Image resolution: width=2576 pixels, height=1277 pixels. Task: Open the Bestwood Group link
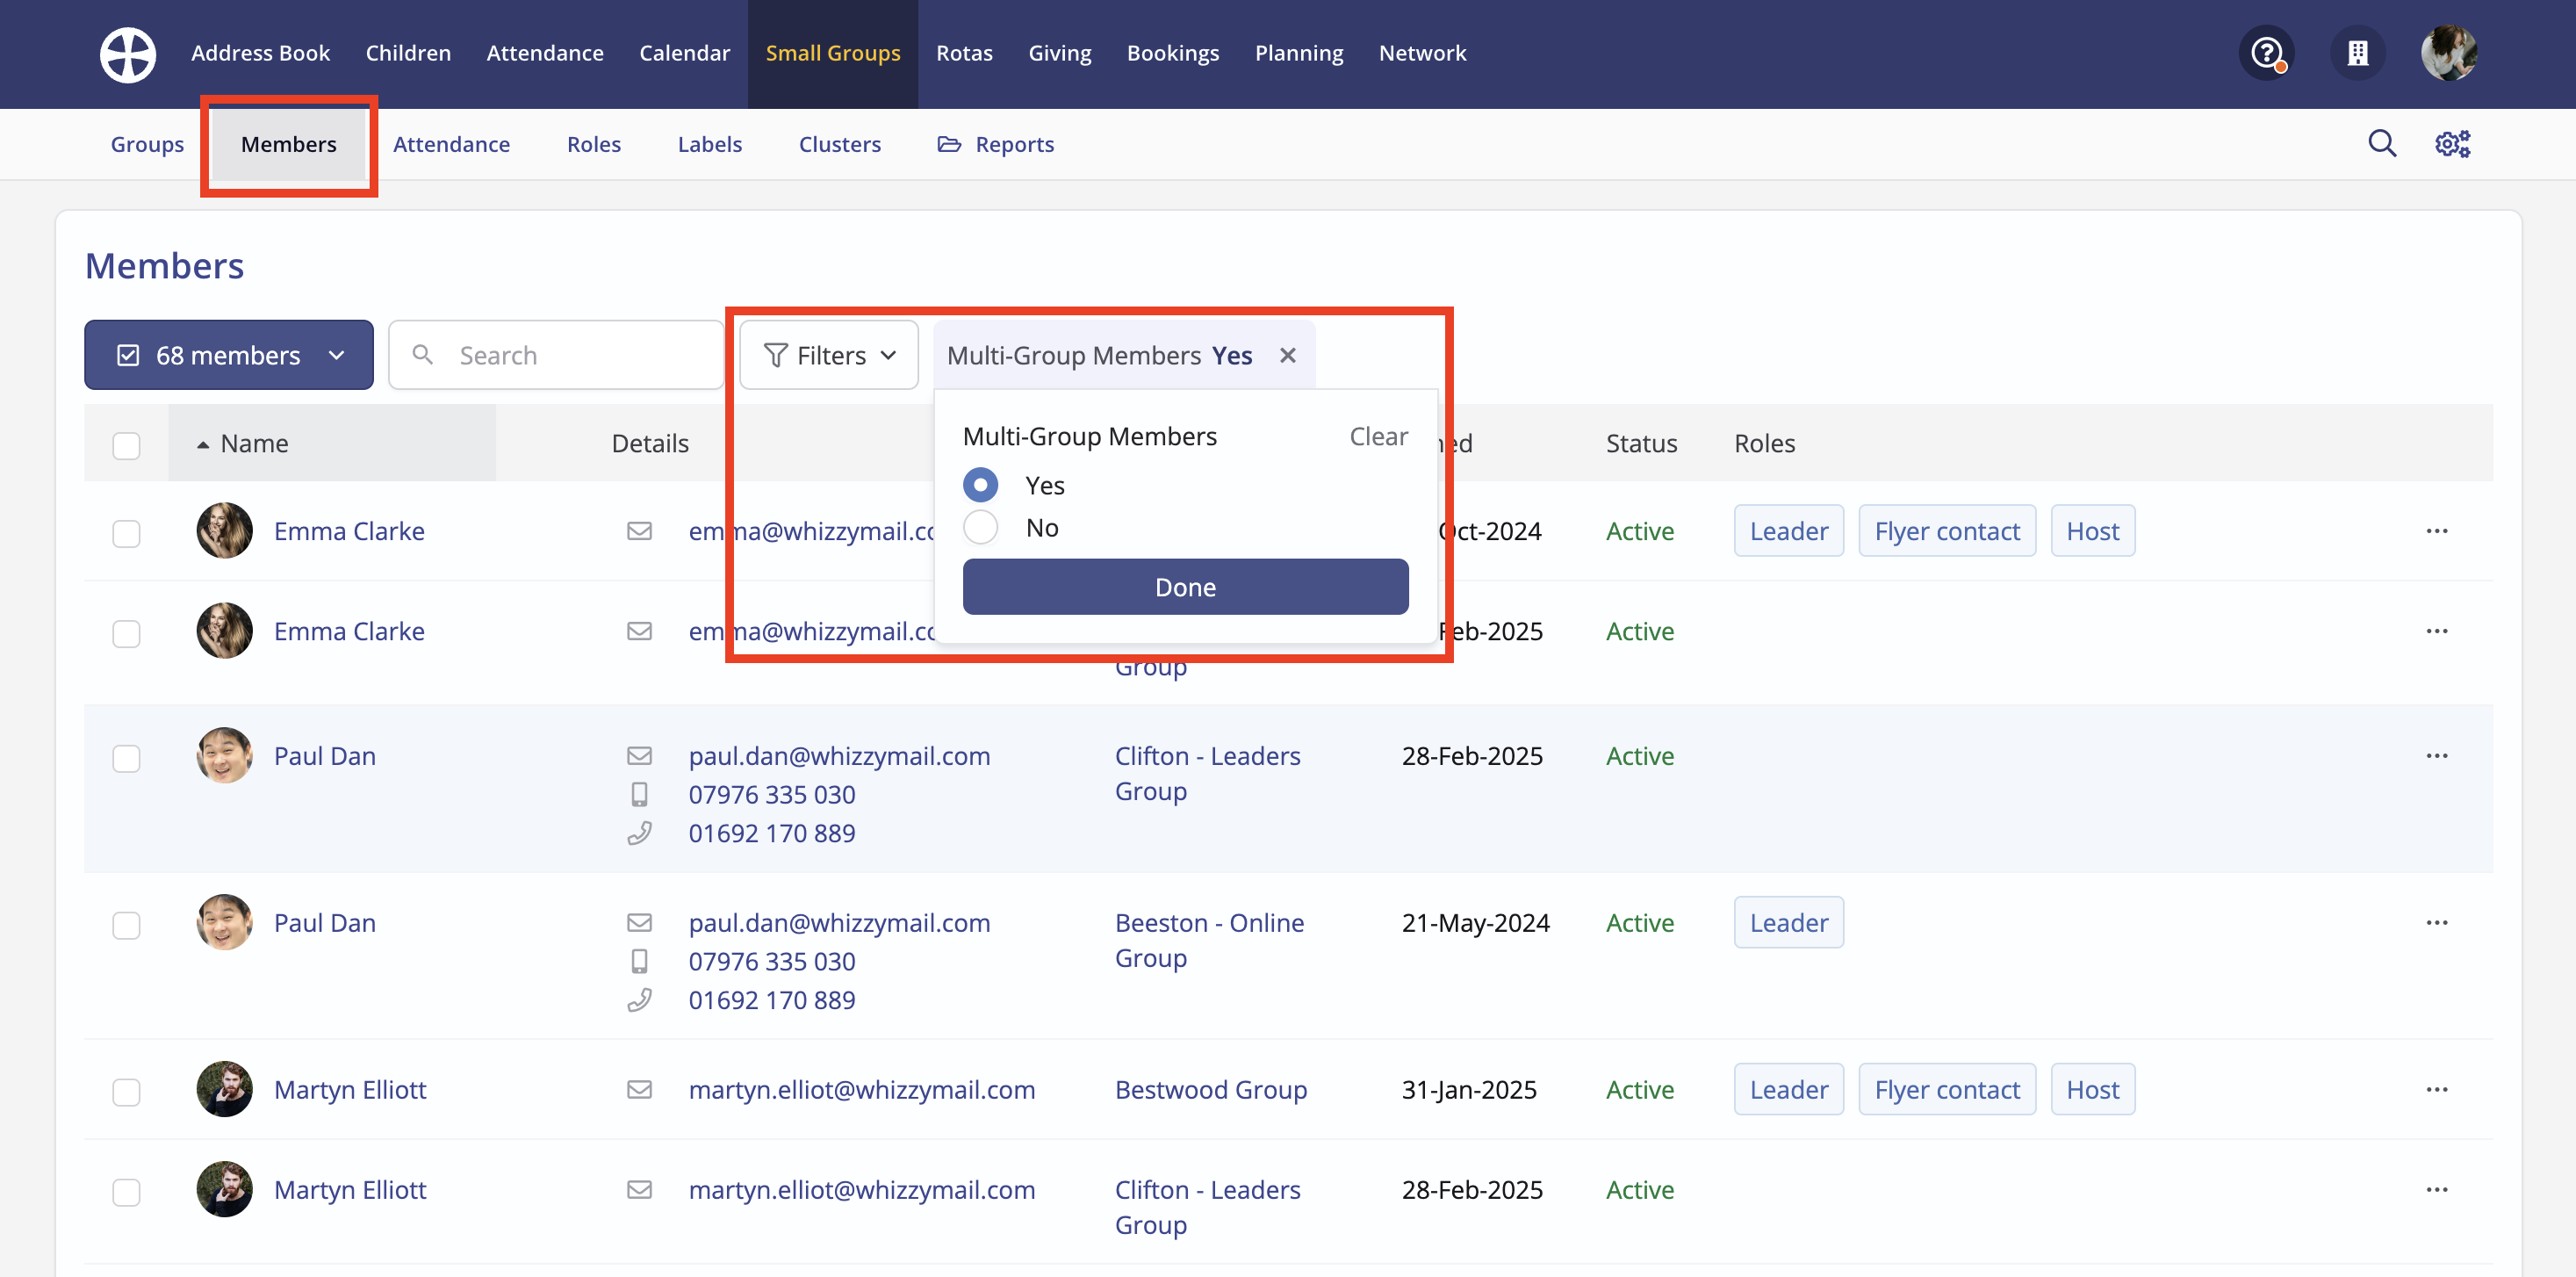[1210, 1089]
